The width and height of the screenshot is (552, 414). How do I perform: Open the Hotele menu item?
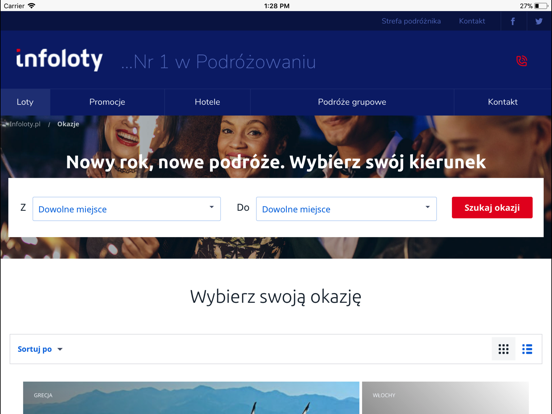pos(207,102)
